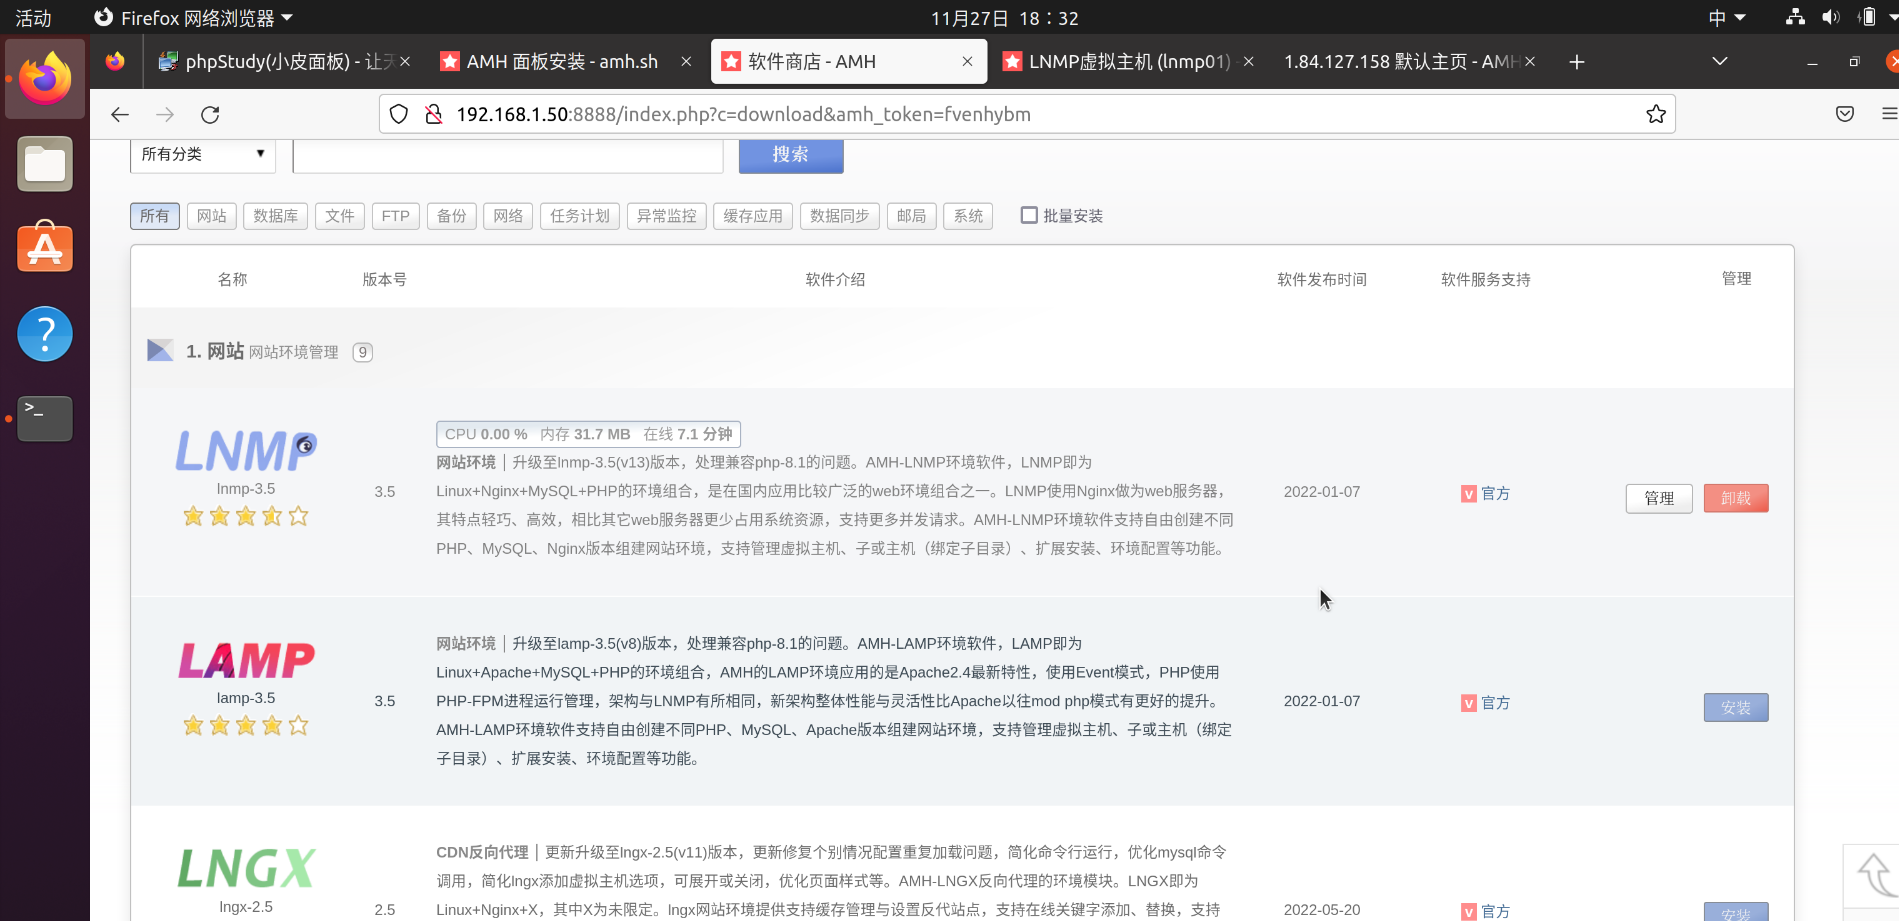Filter by the 网络 category
The height and width of the screenshot is (921, 1899).
508,216
